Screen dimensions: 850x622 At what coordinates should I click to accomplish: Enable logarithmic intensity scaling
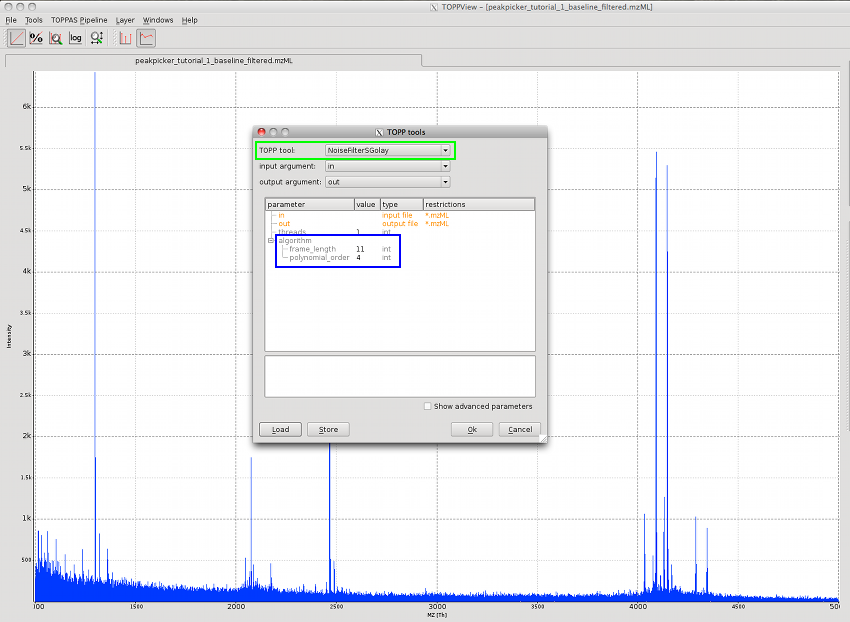[76, 38]
